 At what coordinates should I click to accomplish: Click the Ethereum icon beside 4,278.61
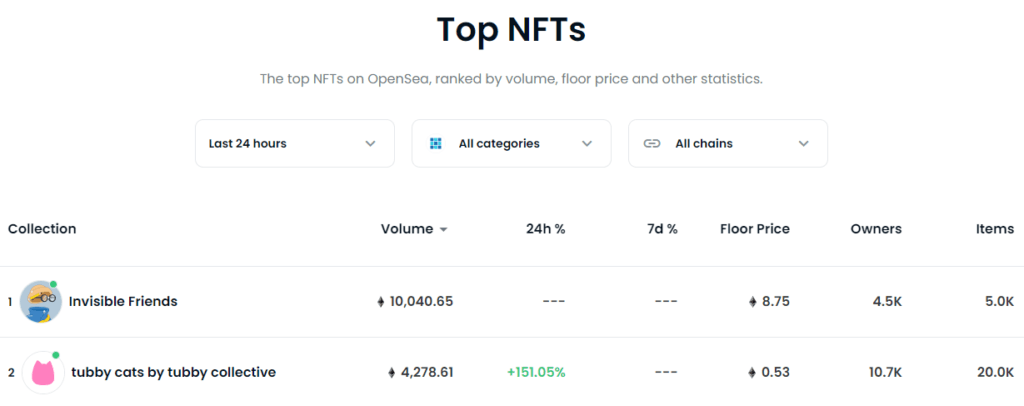392,373
